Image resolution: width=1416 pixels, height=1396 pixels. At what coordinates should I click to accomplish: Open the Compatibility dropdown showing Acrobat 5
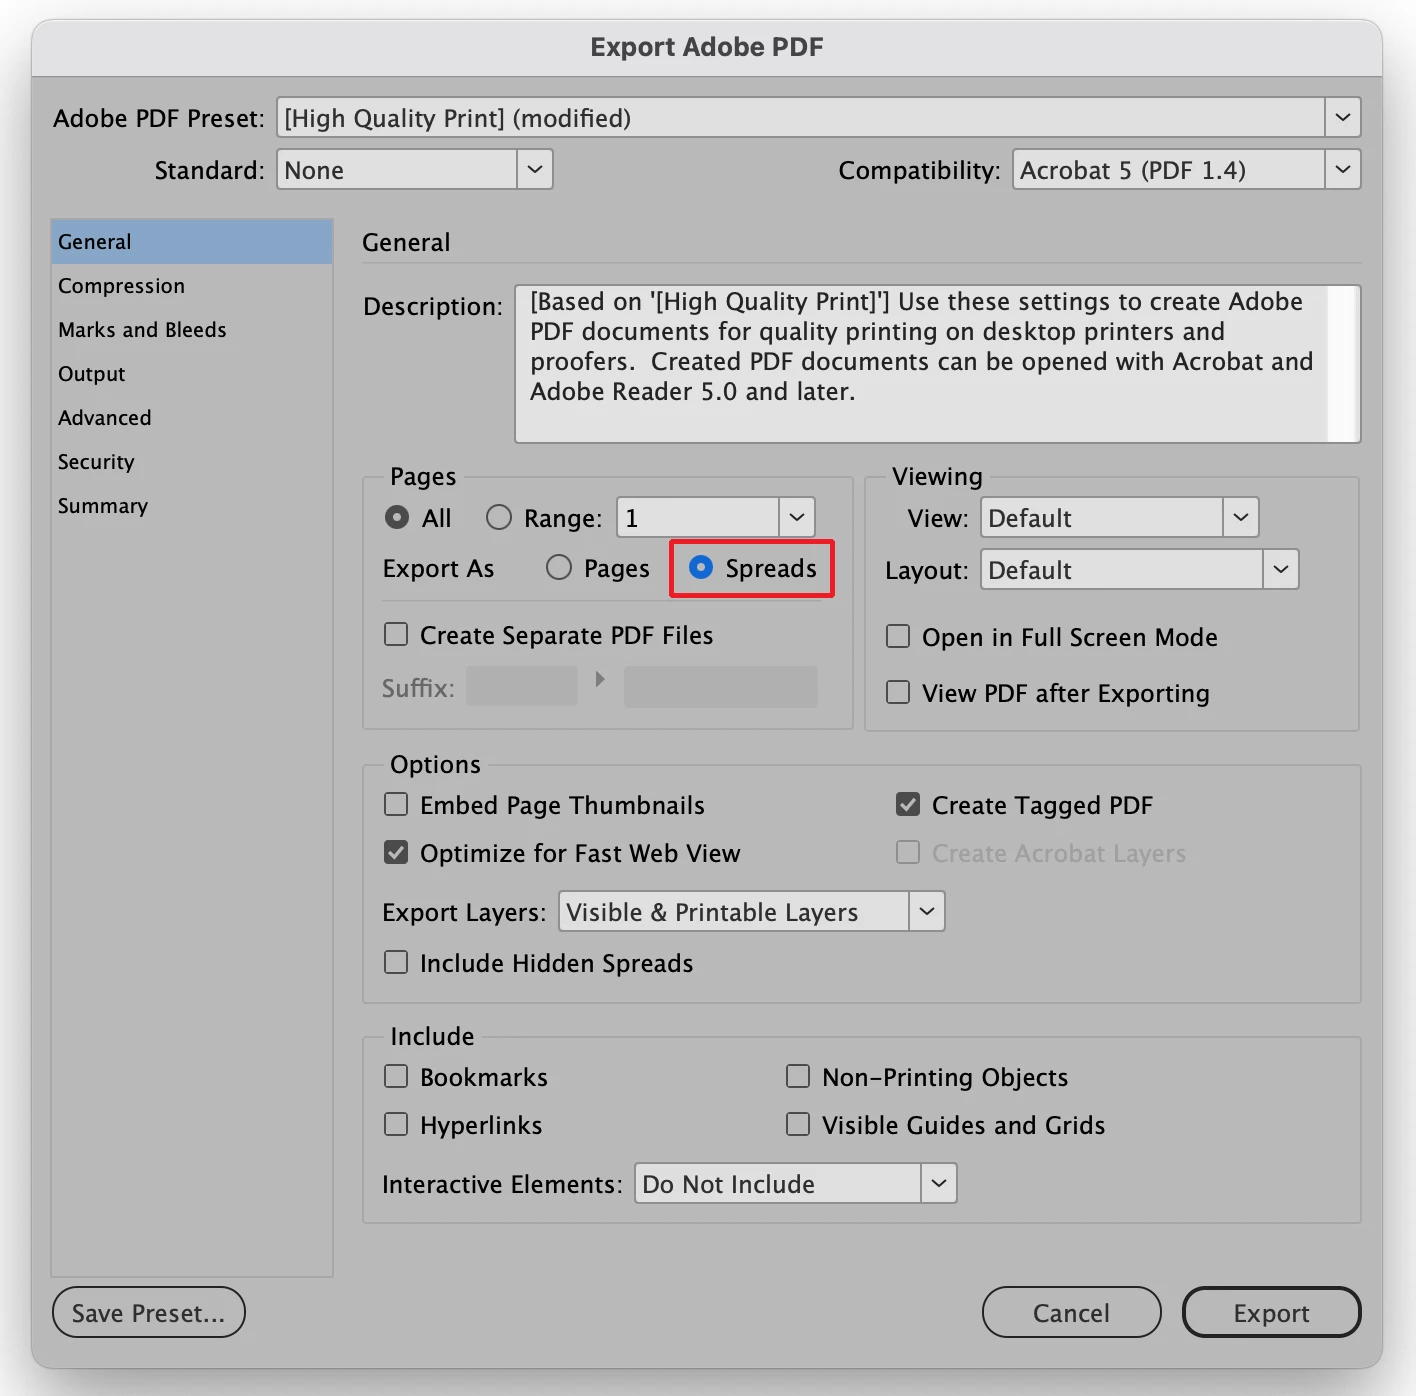pyautogui.click(x=1186, y=170)
